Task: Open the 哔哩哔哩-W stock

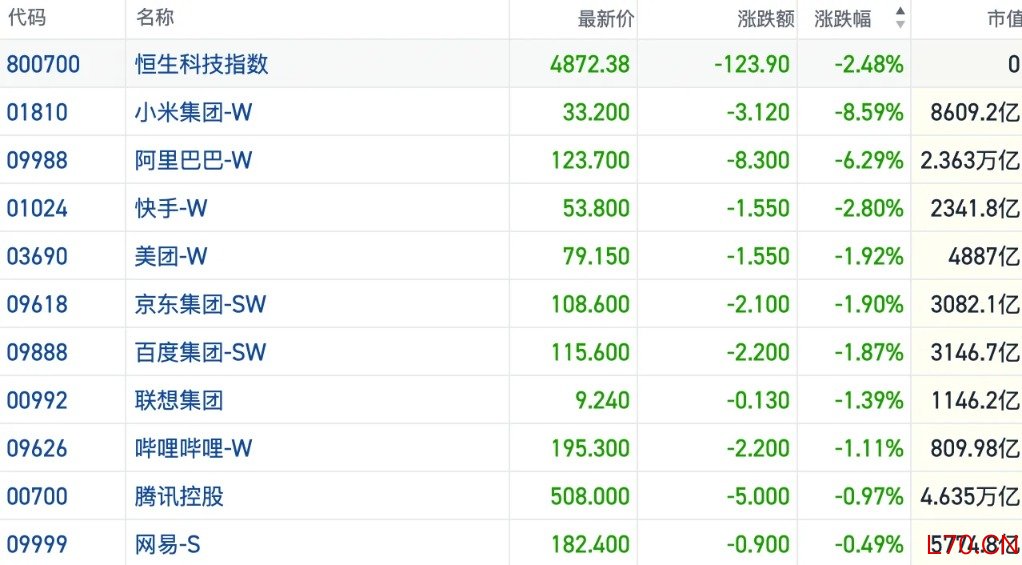Action: [x=194, y=448]
